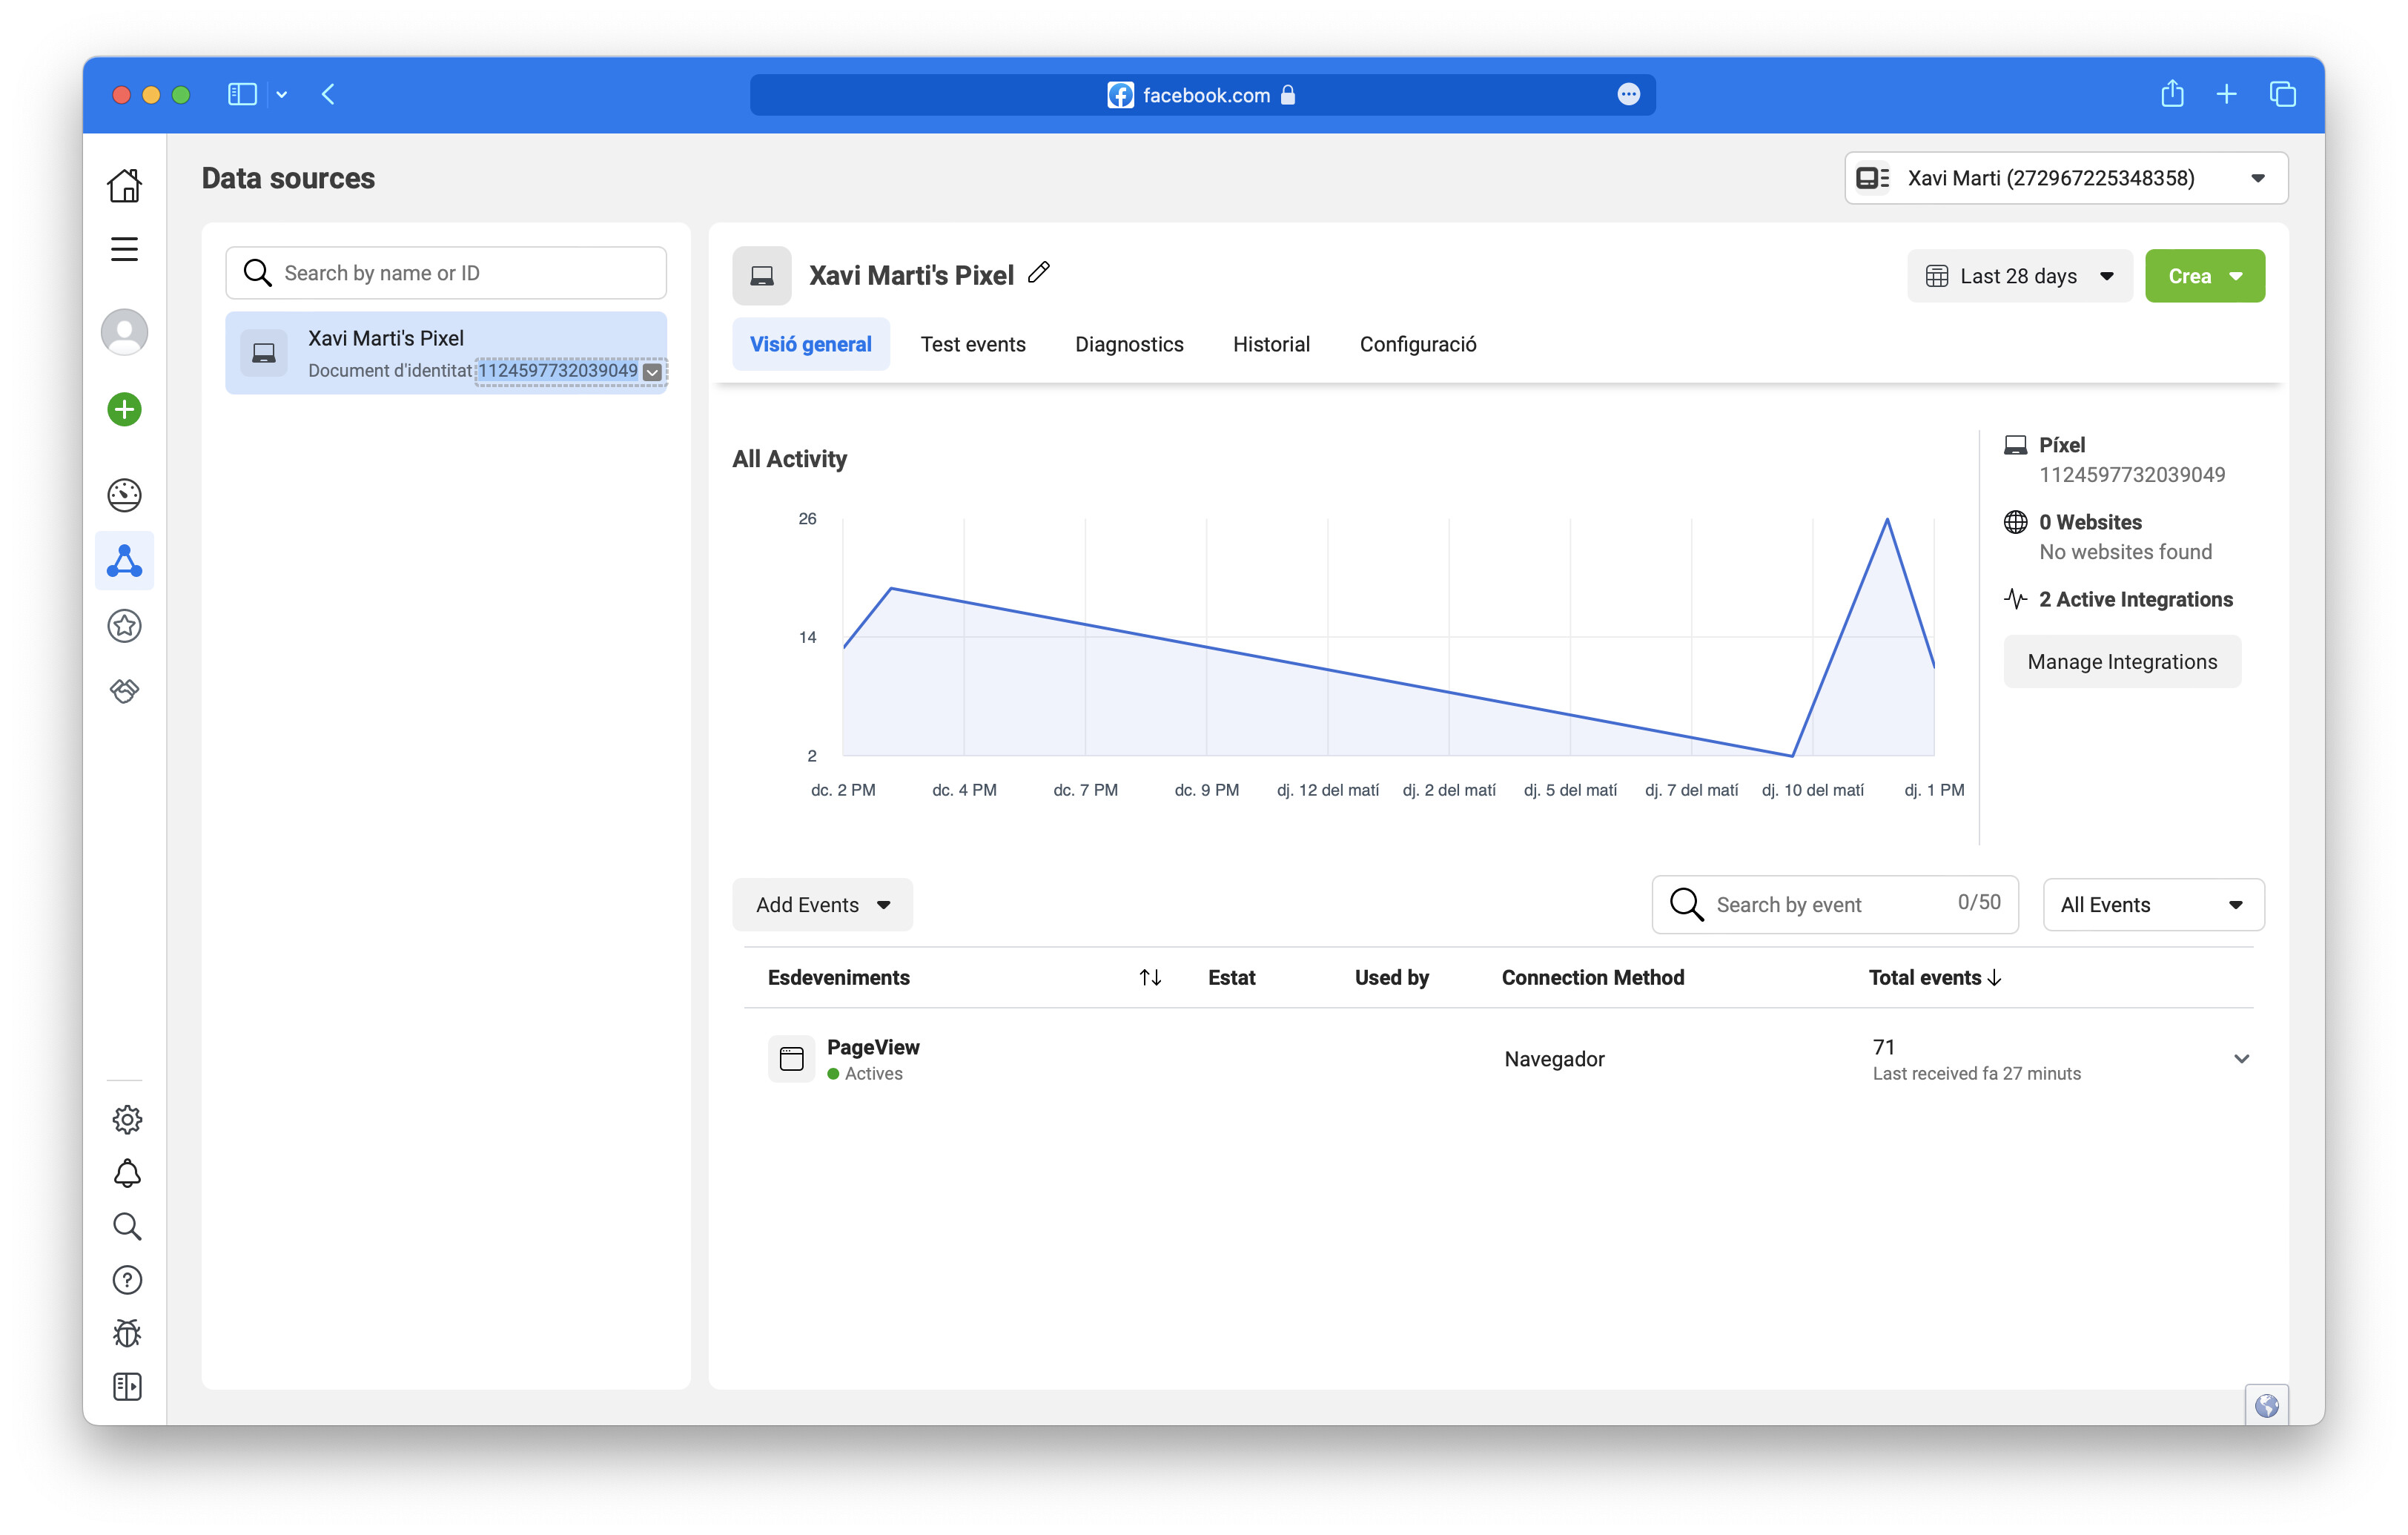Switch to the Test events tab
The height and width of the screenshot is (1535, 2408).
[x=973, y=344]
